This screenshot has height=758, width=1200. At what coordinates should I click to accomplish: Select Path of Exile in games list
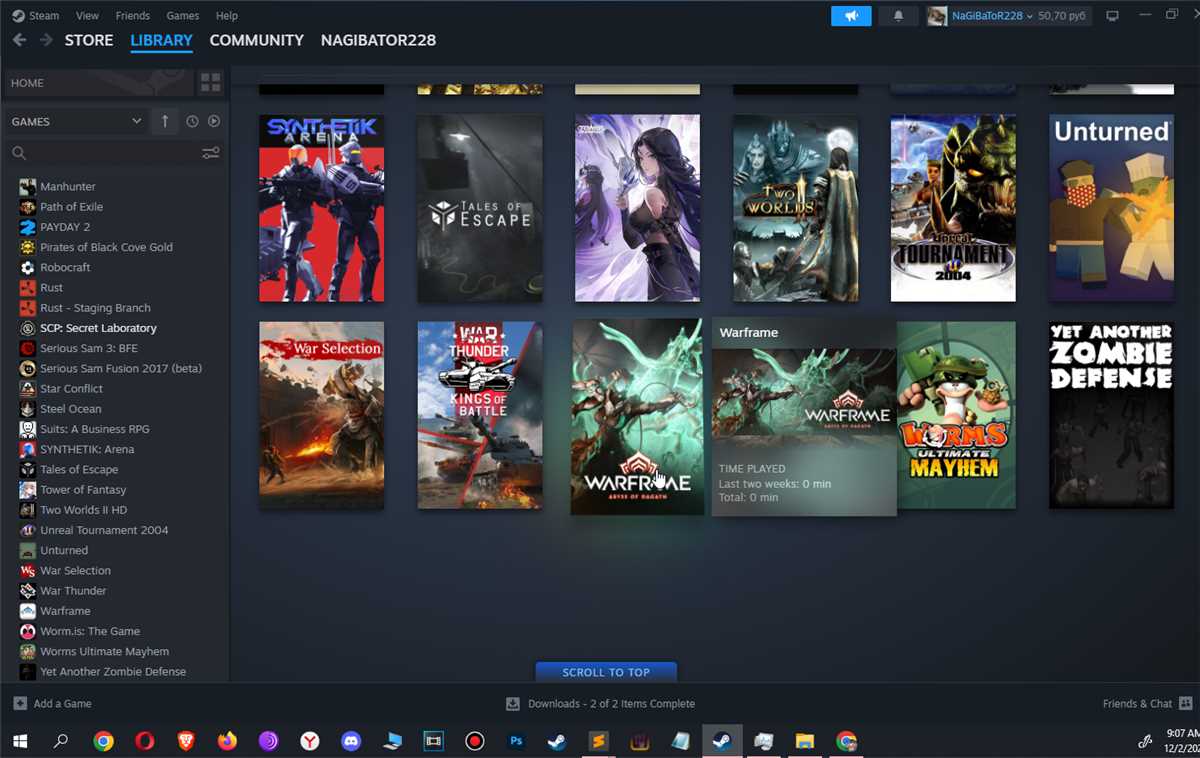coord(71,207)
